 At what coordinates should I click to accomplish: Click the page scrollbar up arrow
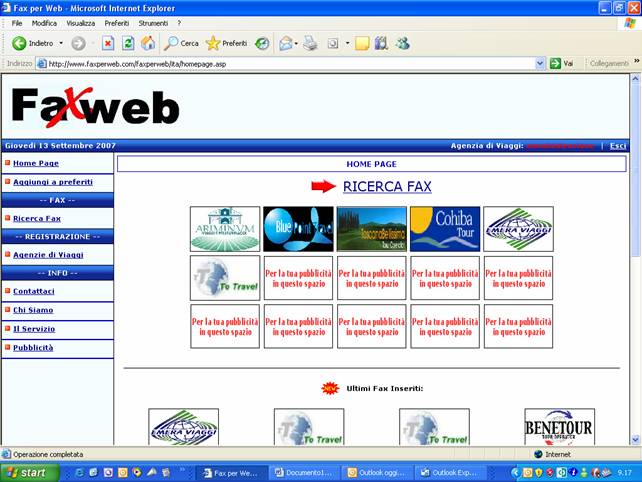pos(635,78)
